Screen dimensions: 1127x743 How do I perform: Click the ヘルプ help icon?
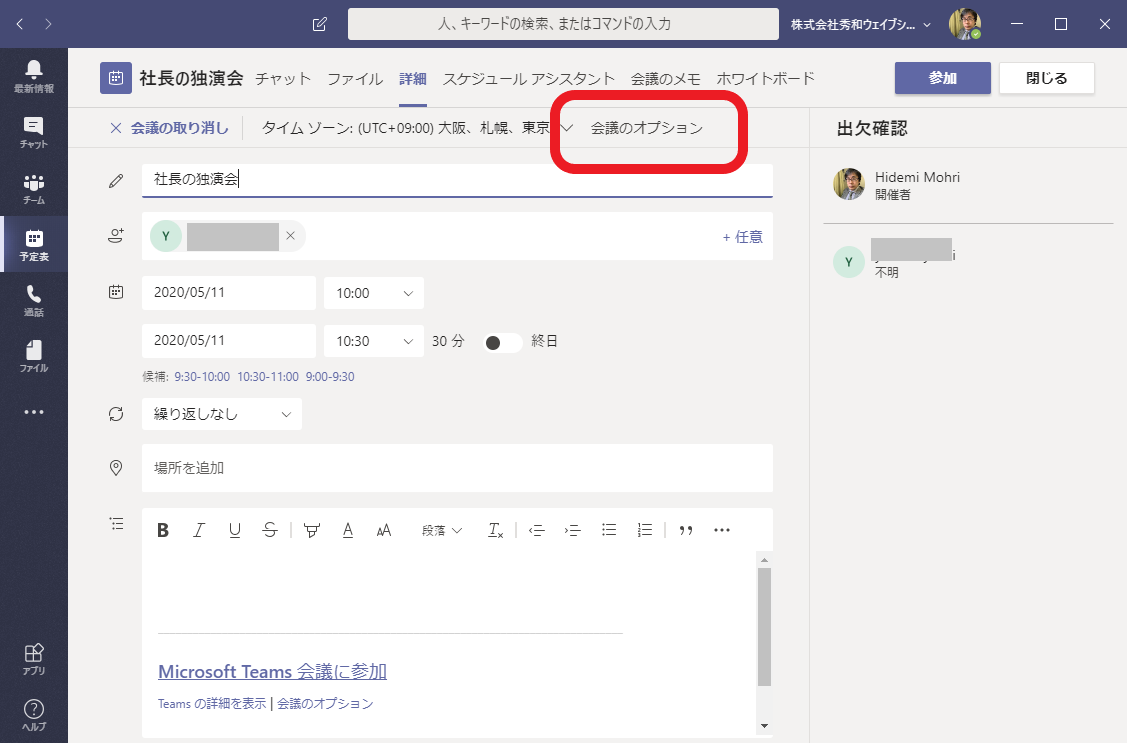pos(34,714)
